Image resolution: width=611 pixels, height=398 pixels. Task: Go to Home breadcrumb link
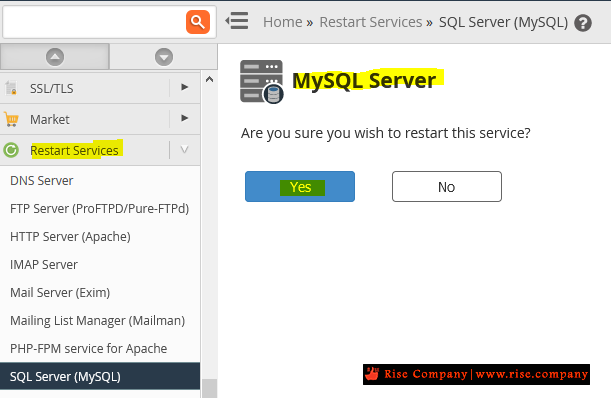point(283,22)
